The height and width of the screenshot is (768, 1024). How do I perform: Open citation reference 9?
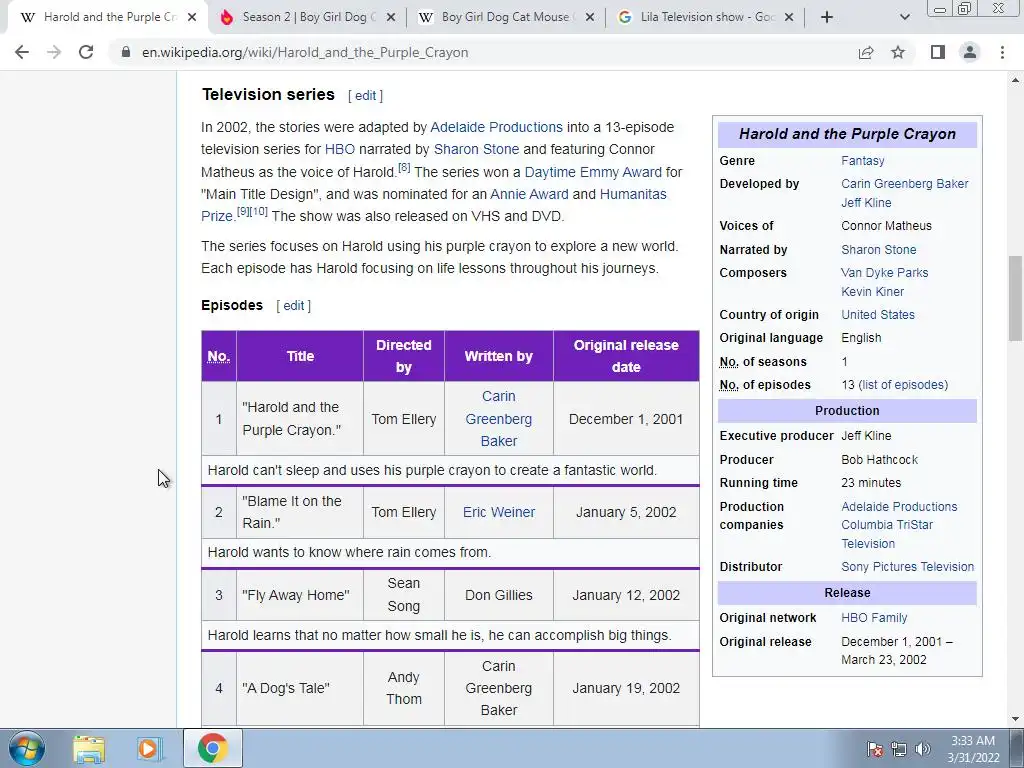tap(243, 212)
